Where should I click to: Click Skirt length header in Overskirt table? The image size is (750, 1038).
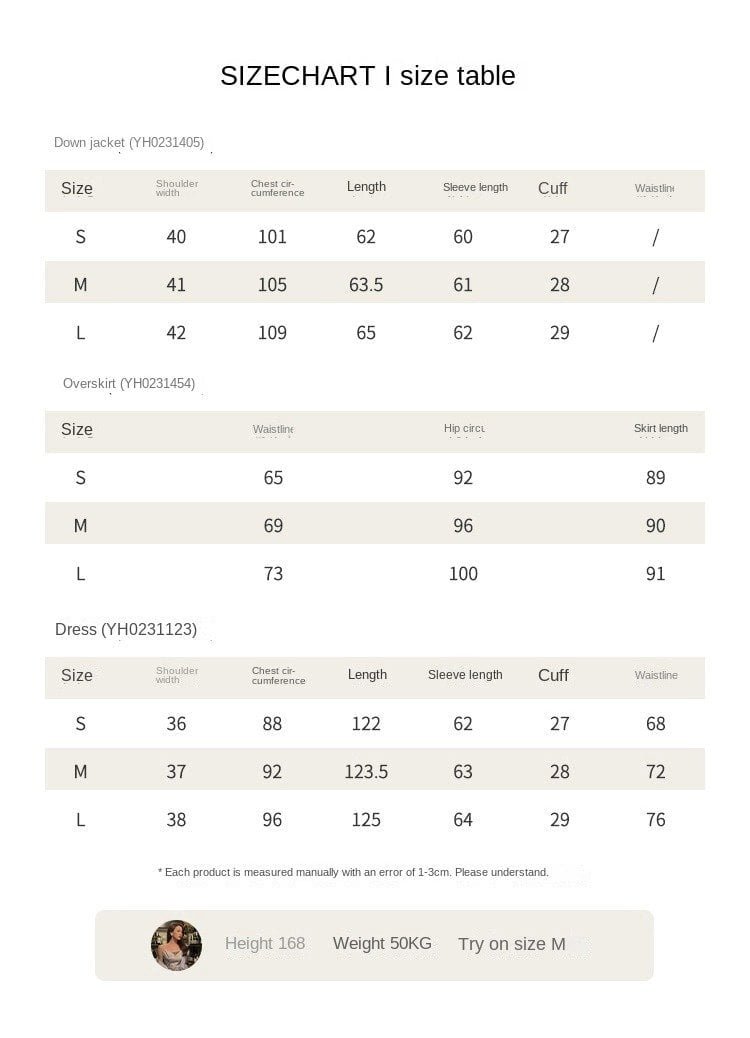[661, 428]
